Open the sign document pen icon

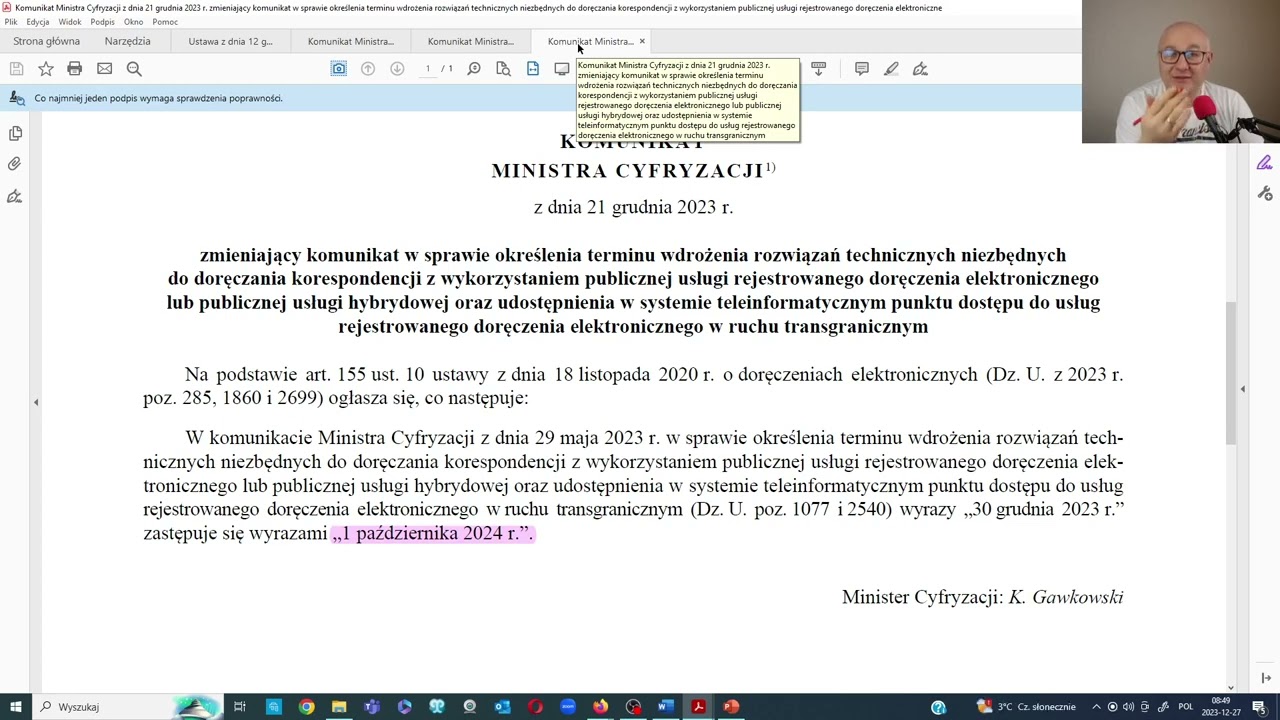(x=921, y=69)
